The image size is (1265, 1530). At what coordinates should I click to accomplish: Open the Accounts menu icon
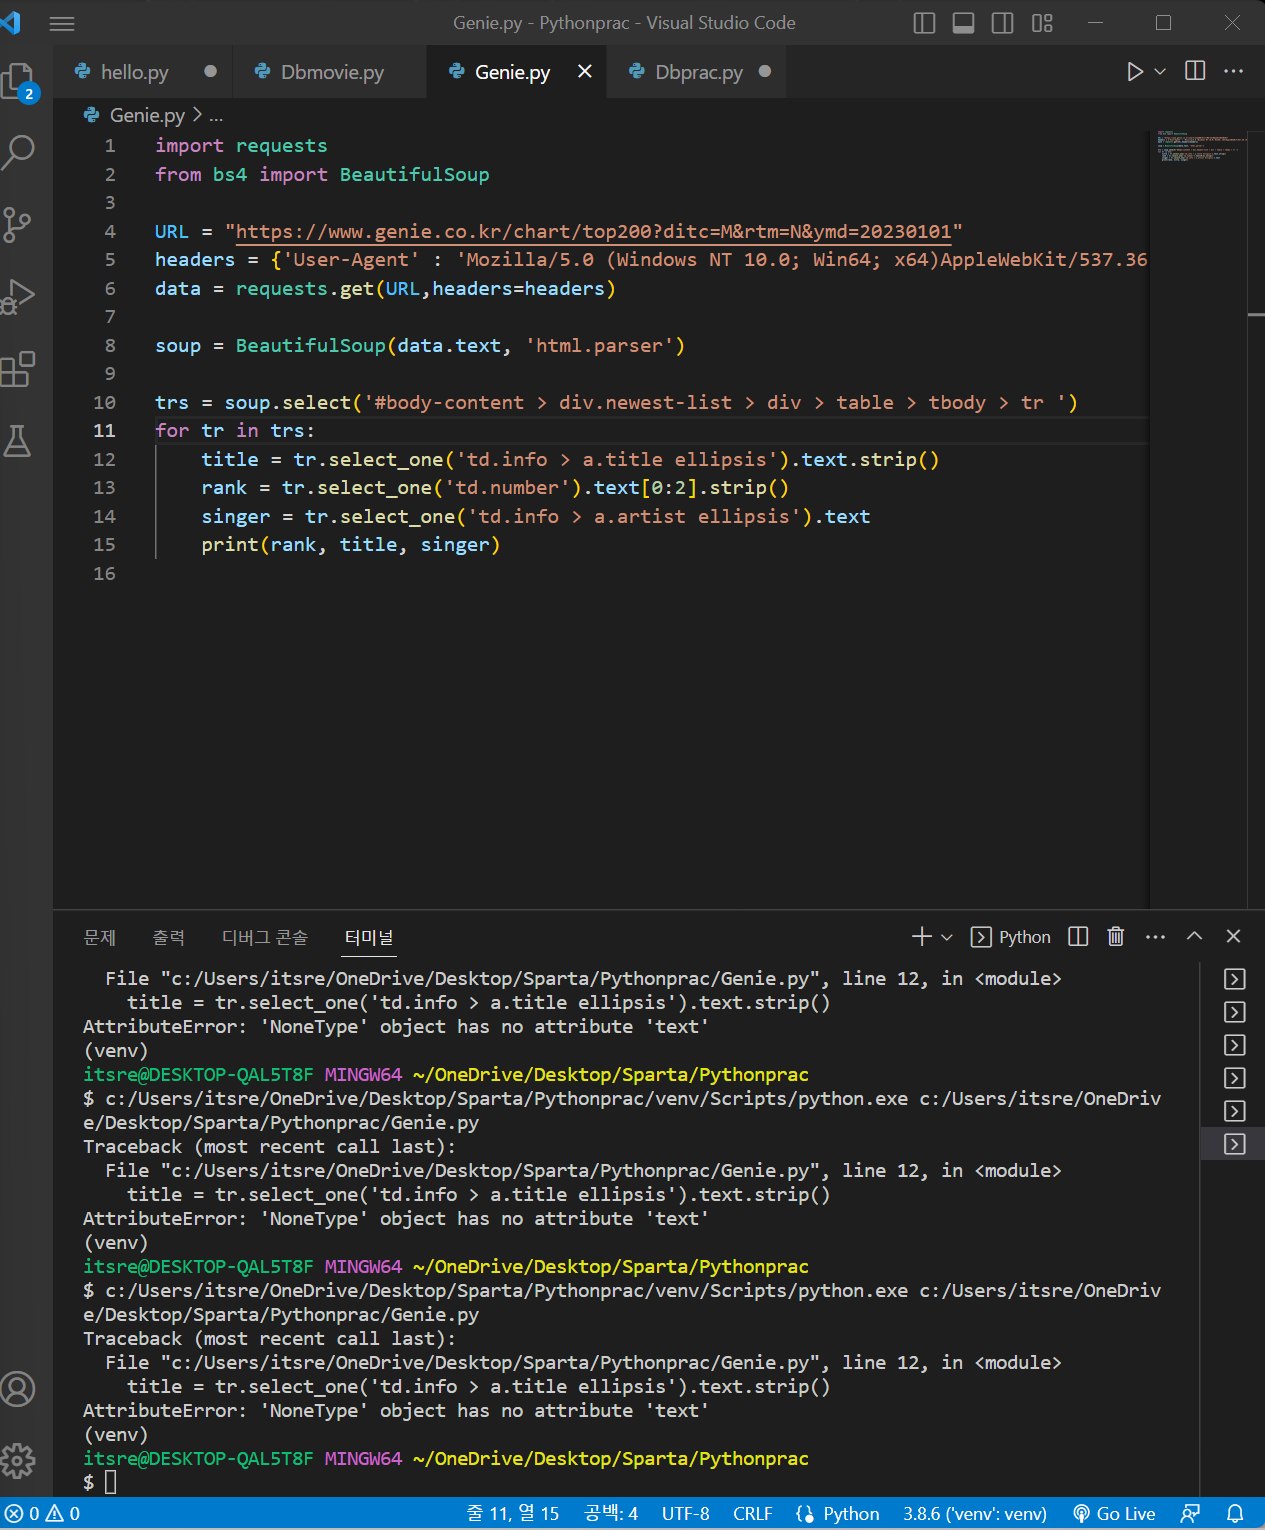pos(19,1389)
